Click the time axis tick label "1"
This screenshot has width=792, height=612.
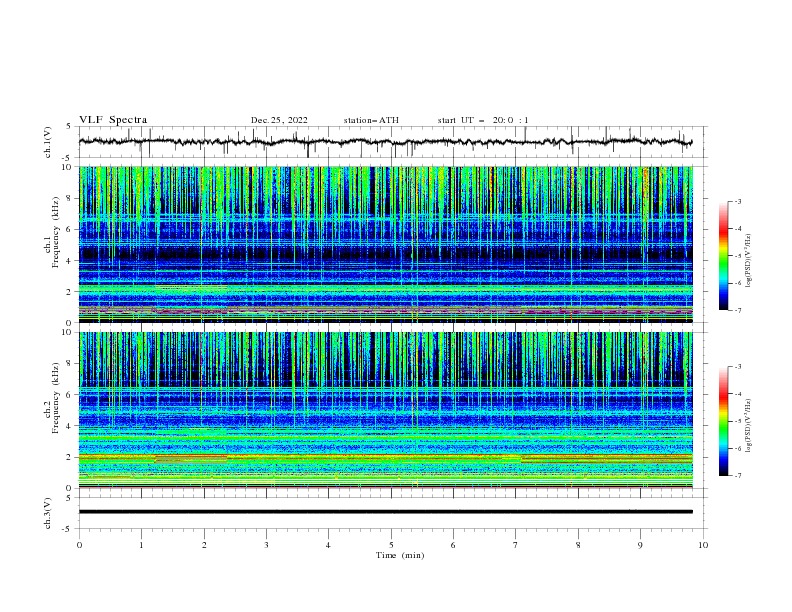pos(142,545)
